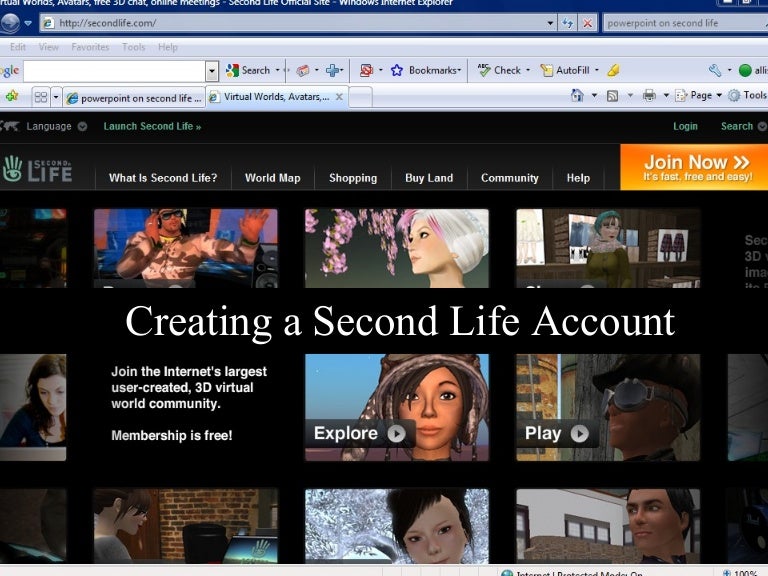Click the secondlife.com address bar
The image size is (768, 576).
(293, 23)
